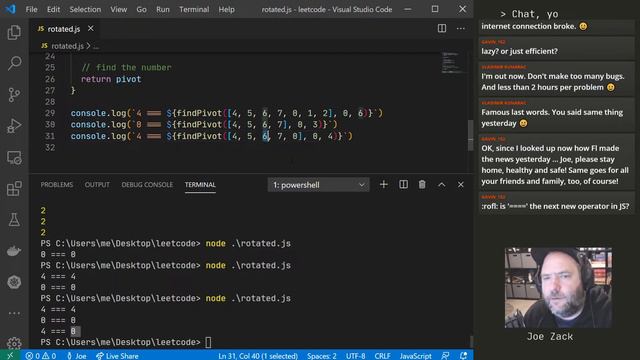The height and width of the screenshot is (360, 640).
Task: Open the File menu
Action: pyautogui.click(x=31, y=9)
